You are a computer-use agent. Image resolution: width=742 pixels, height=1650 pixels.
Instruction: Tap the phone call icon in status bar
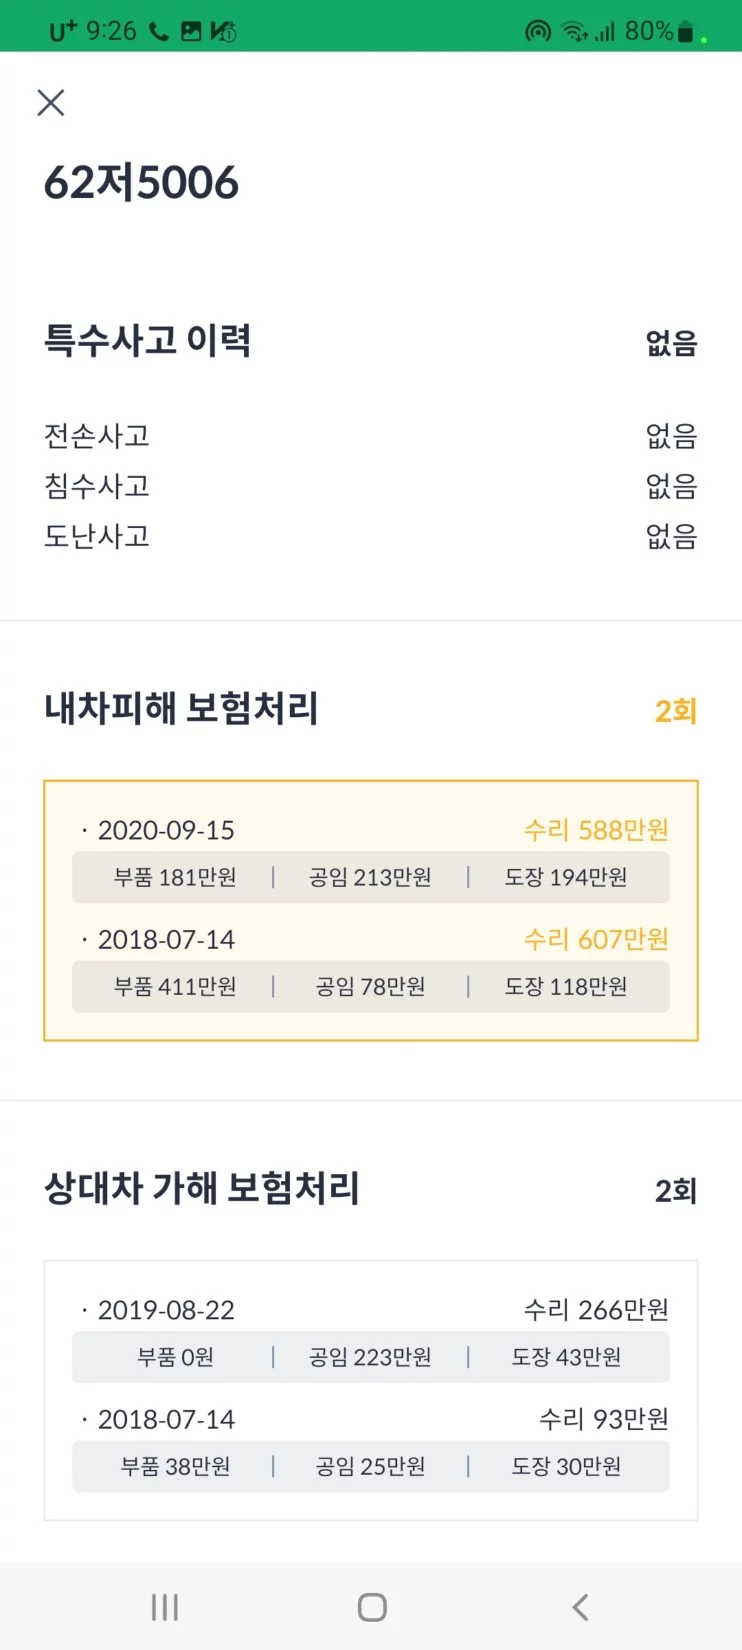(x=159, y=32)
